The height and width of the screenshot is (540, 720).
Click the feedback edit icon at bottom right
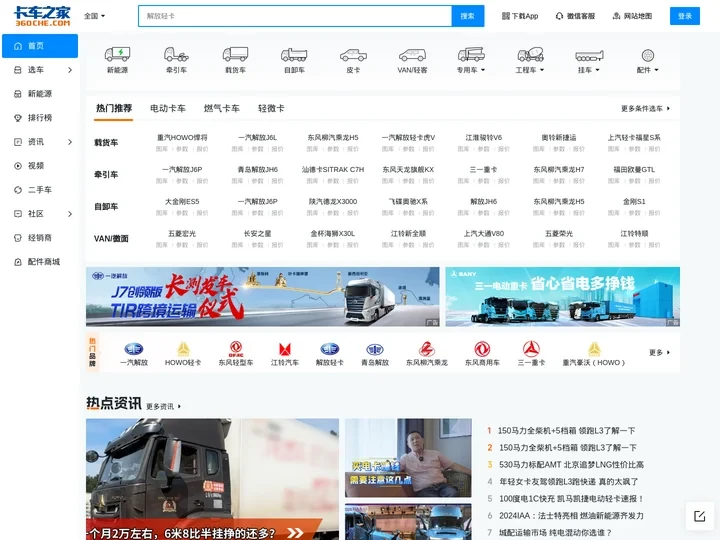point(699,516)
